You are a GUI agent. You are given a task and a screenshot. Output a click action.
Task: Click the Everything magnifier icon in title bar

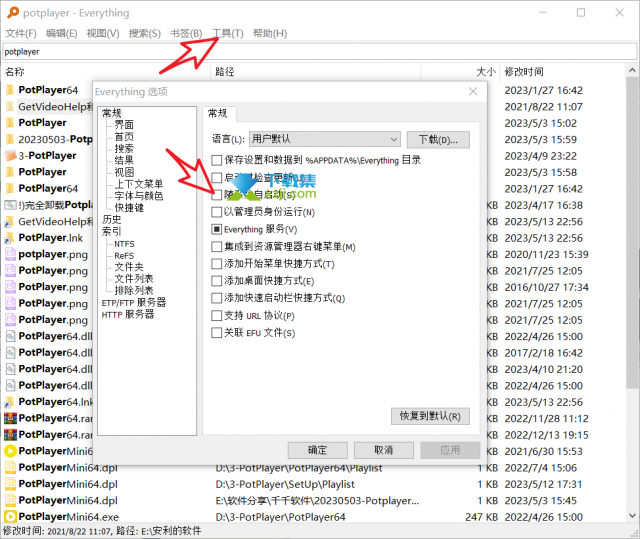13,12
